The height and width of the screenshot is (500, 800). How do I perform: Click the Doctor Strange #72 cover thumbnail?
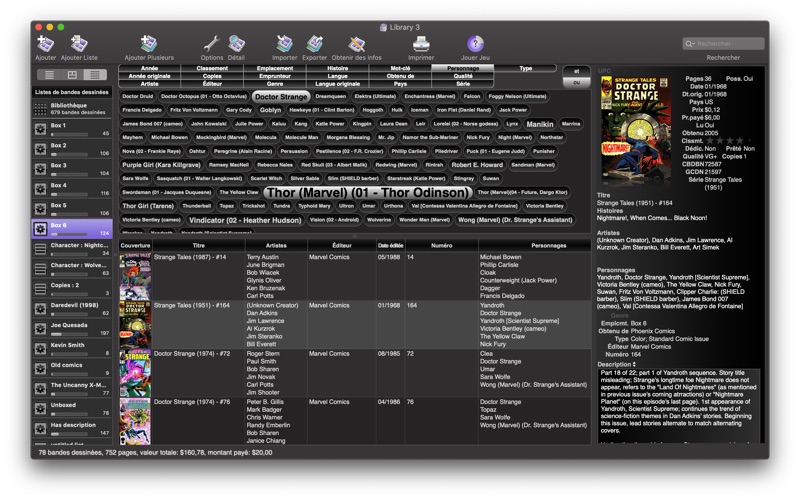[135, 373]
